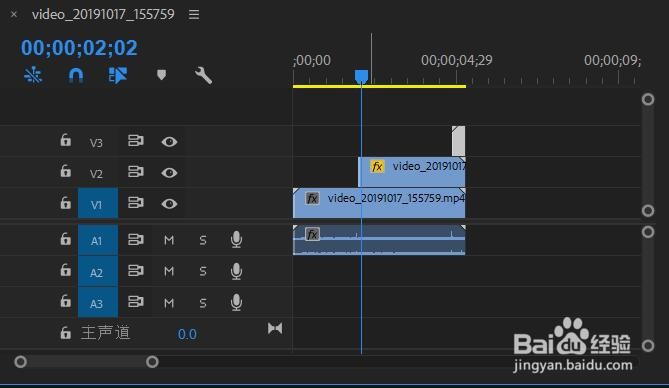Select the blue playhead marker on ruler

361,77
